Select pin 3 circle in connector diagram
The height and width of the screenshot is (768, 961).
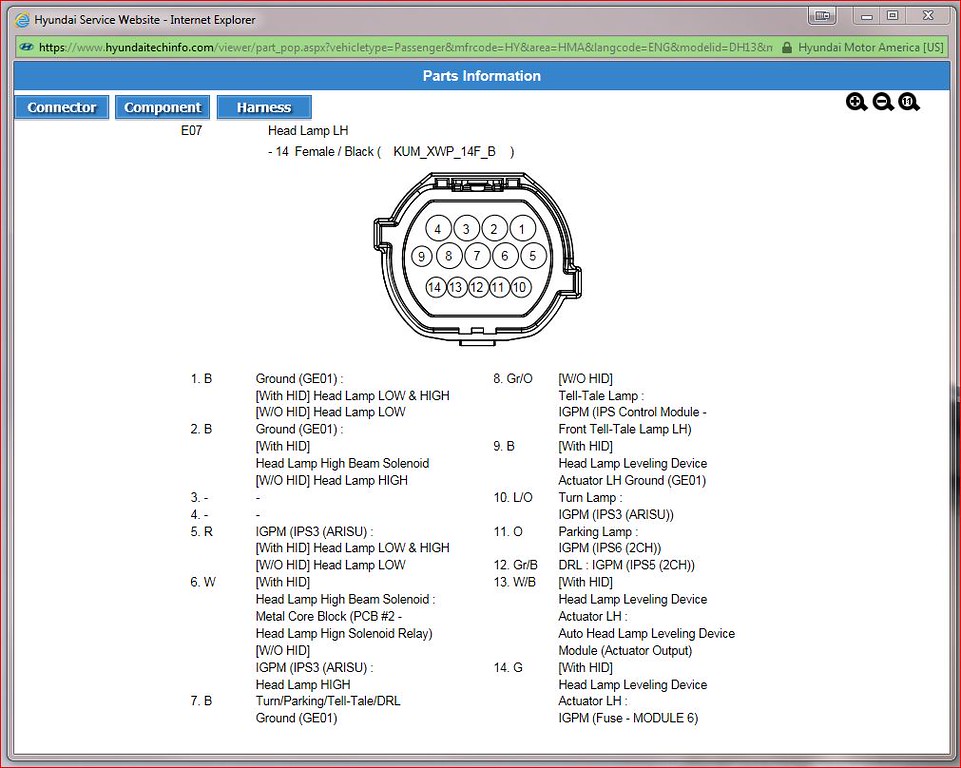(x=466, y=229)
